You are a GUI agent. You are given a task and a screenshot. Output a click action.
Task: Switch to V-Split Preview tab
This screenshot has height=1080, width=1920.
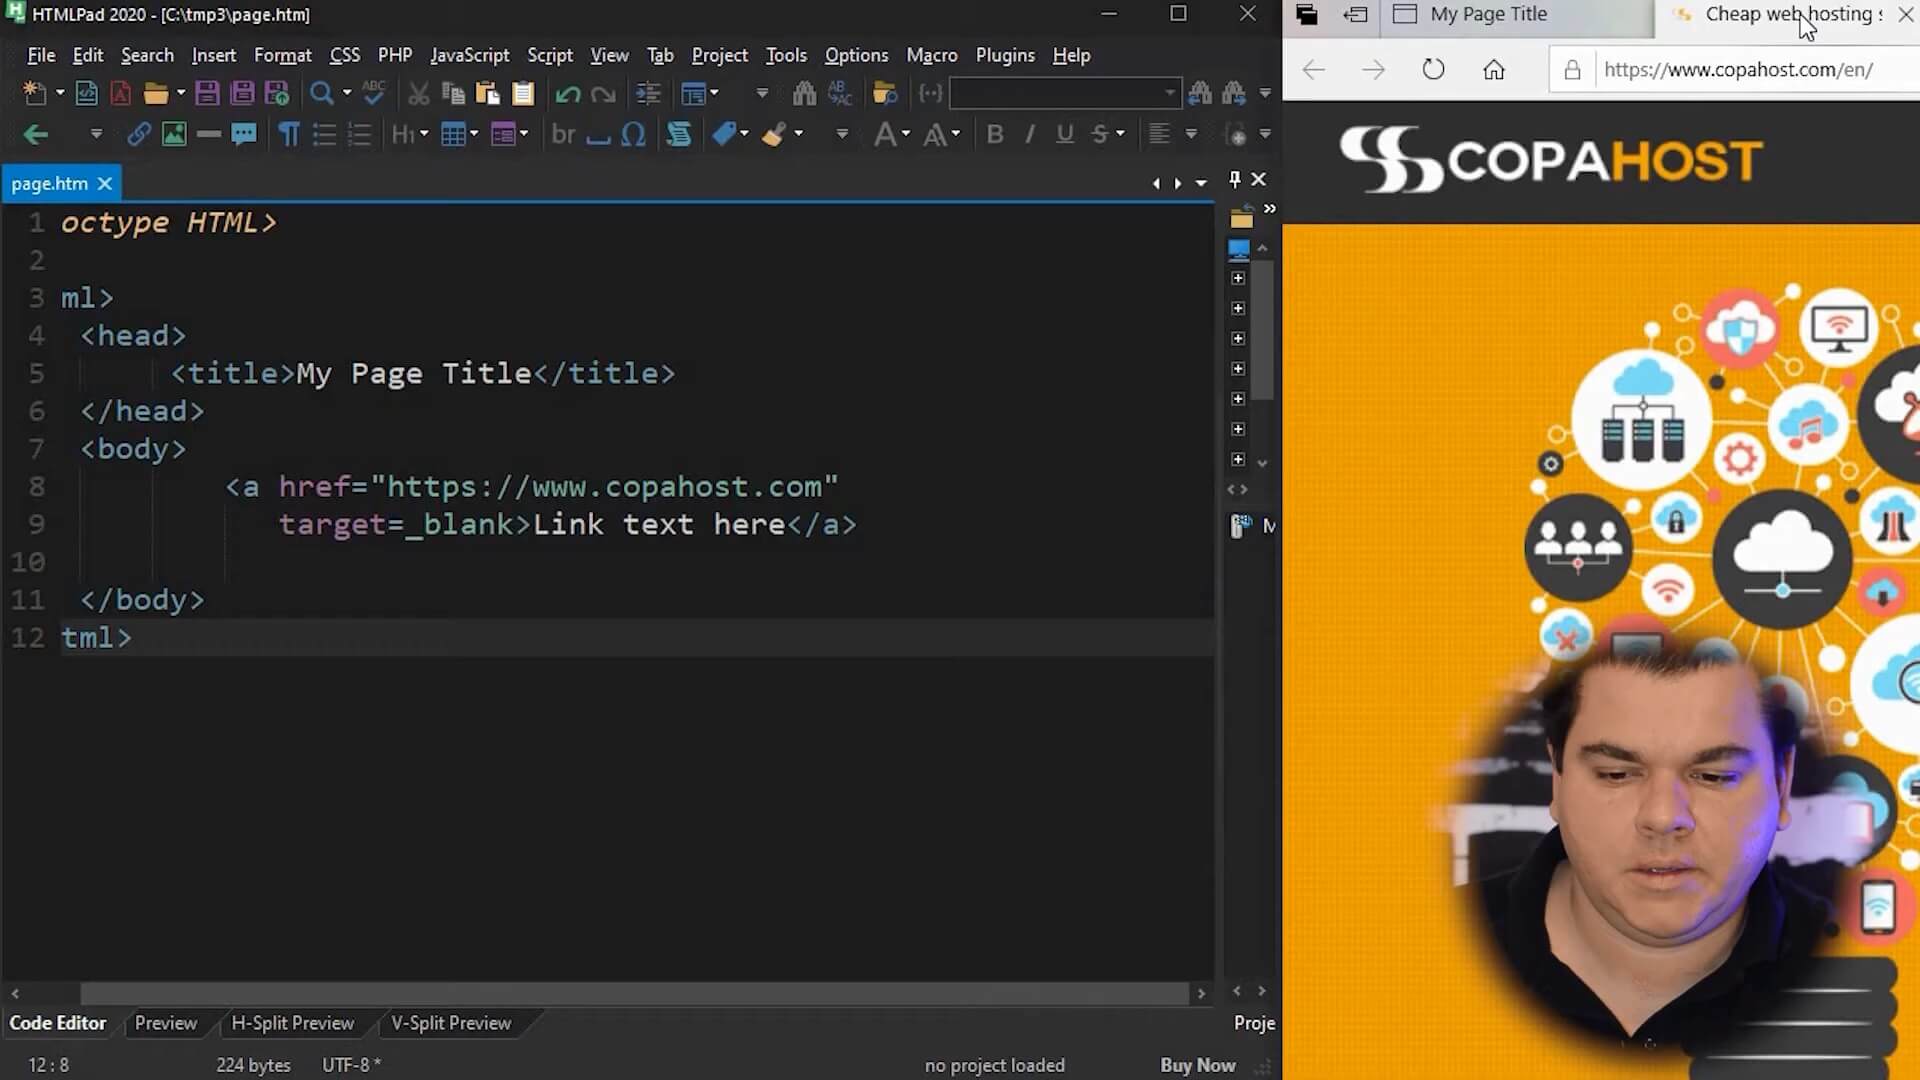(450, 1023)
